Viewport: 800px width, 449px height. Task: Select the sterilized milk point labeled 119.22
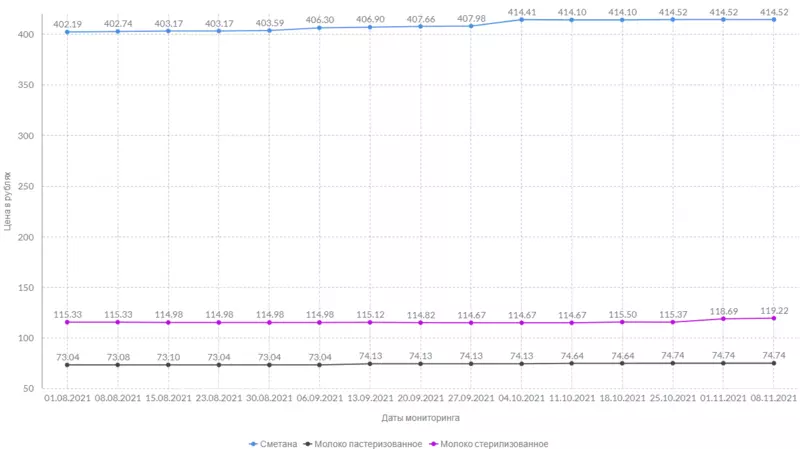(774, 318)
